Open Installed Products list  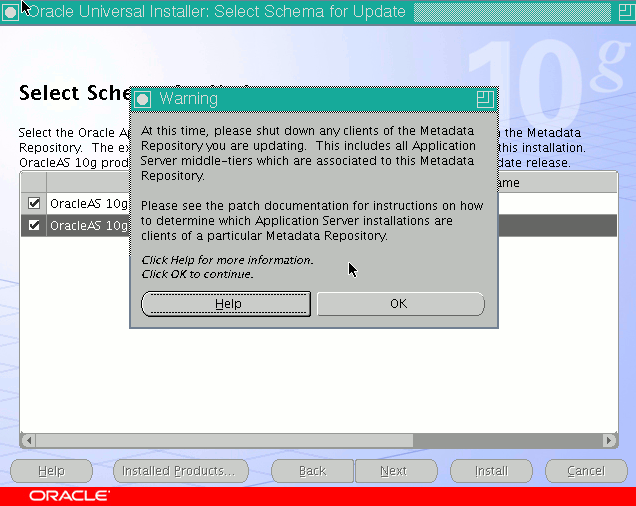181,471
